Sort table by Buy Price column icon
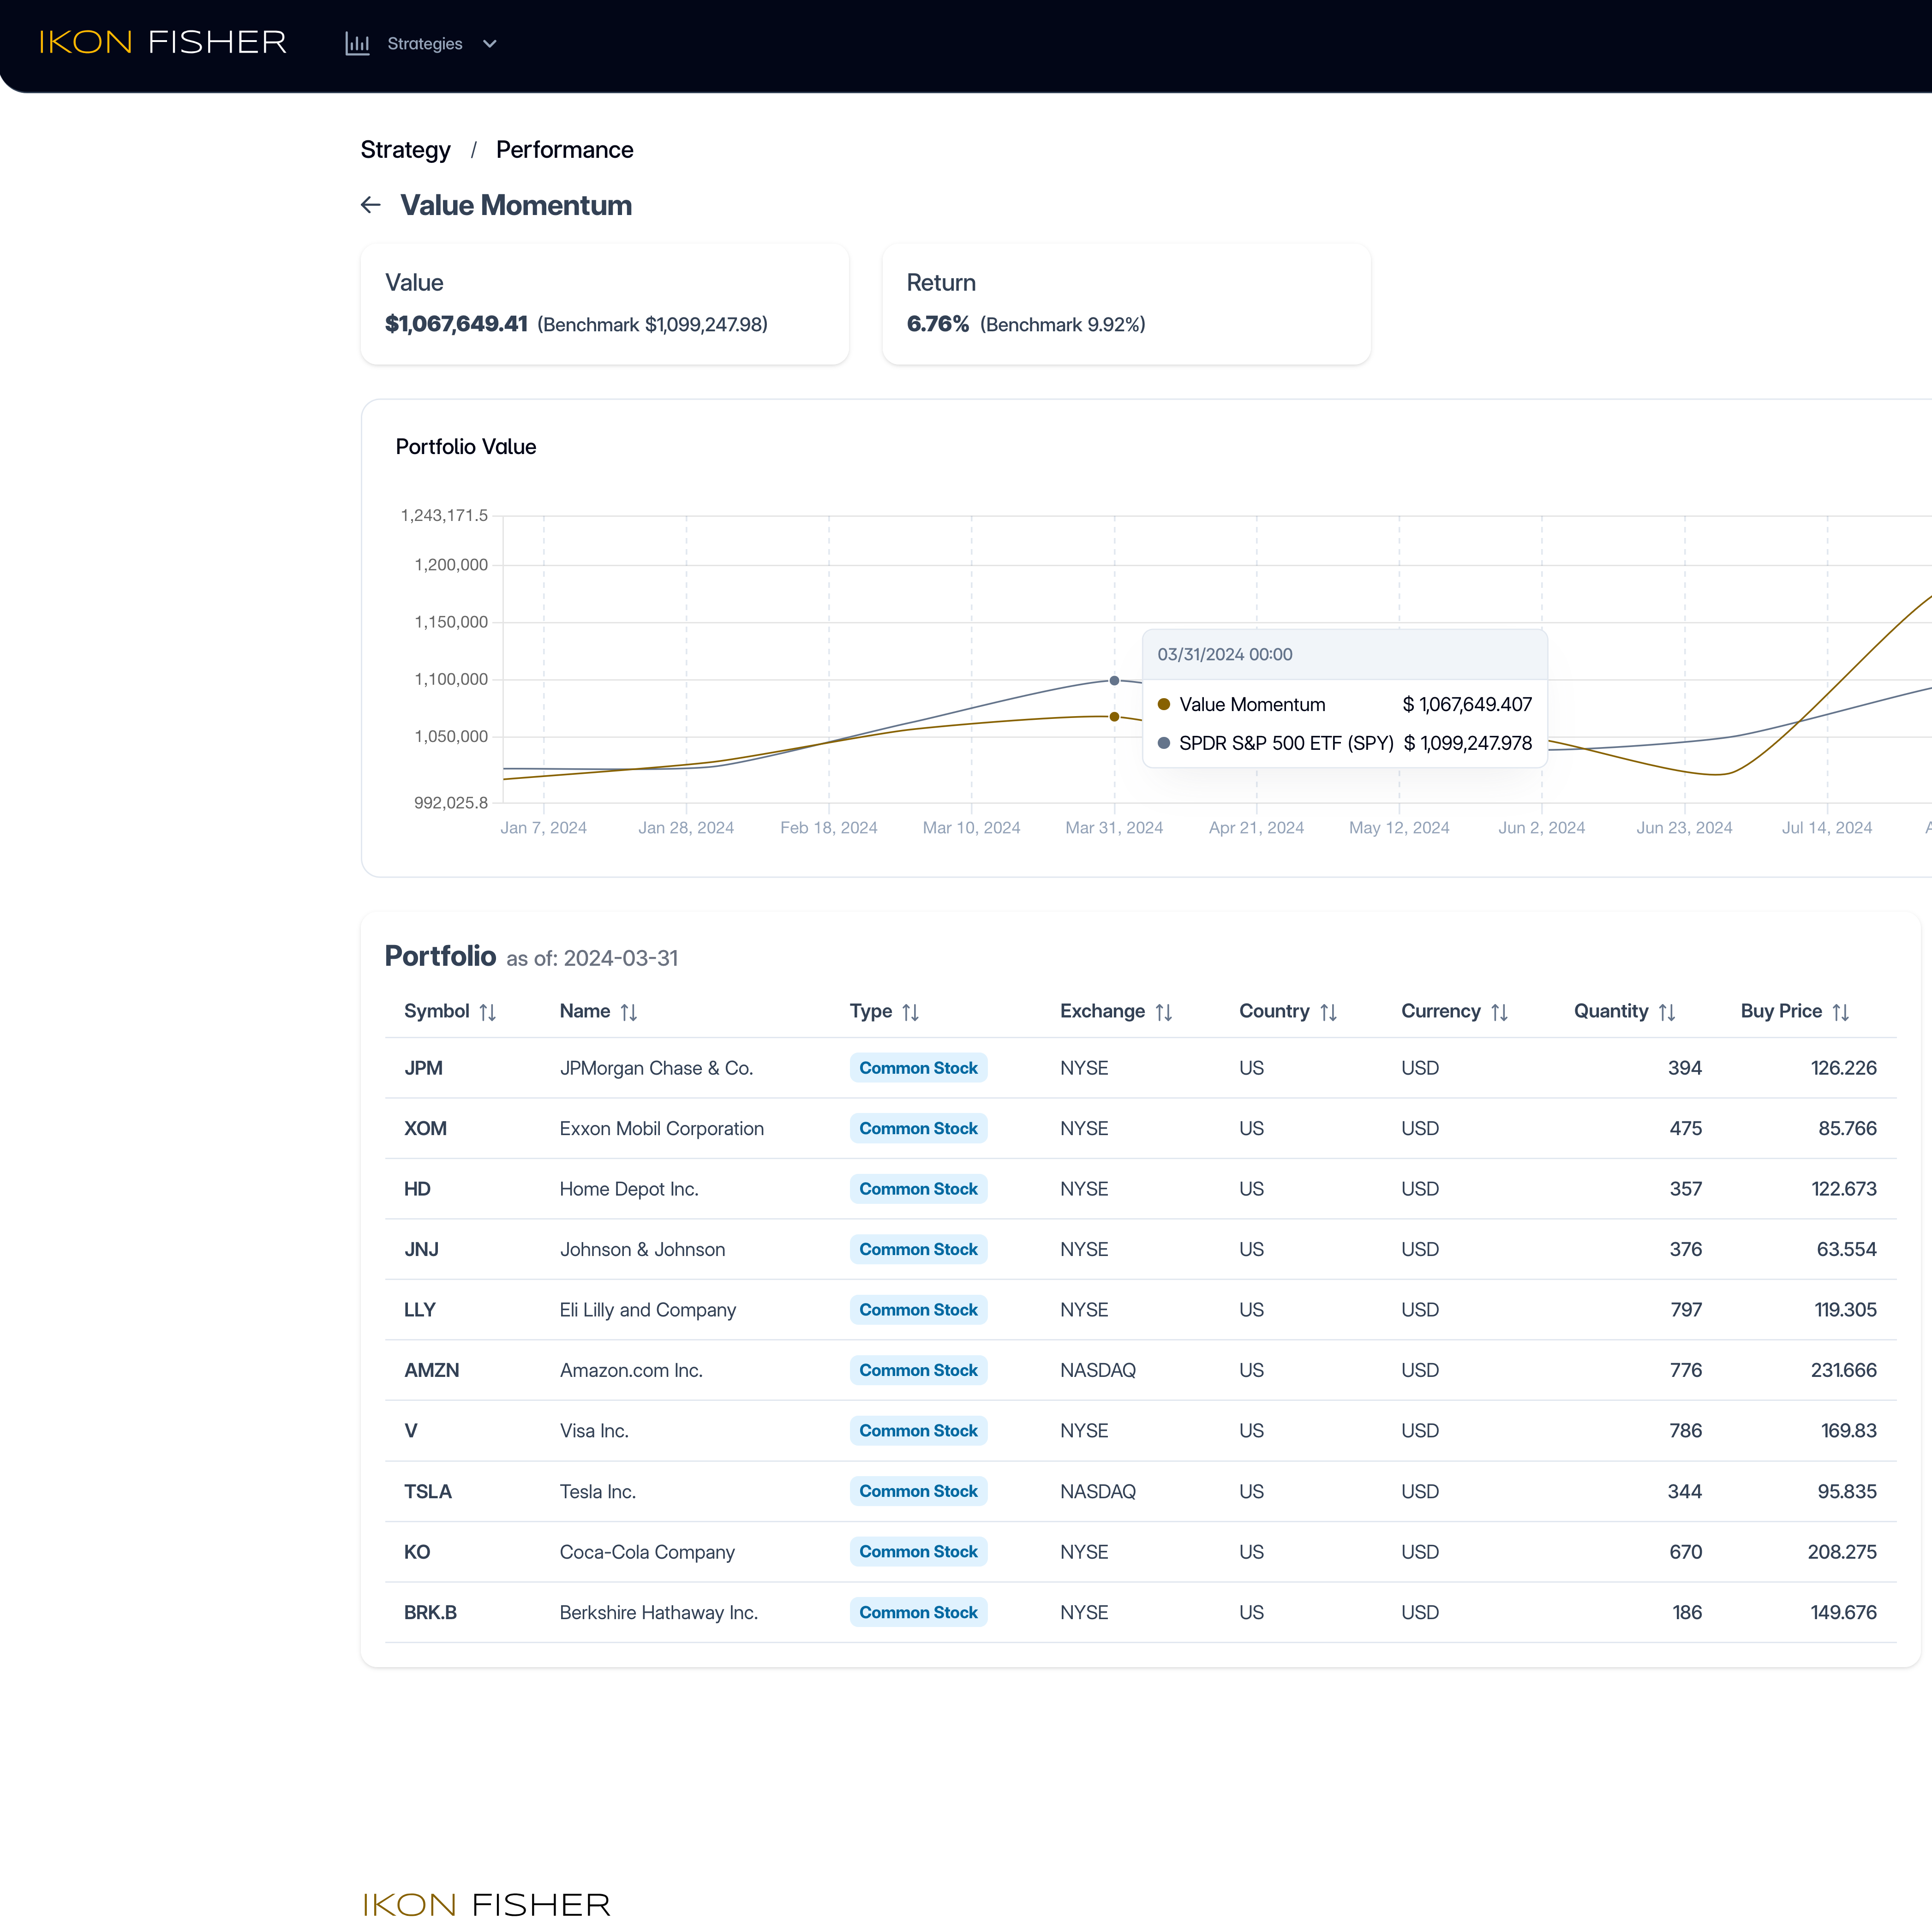The height and width of the screenshot is (1932, 1932). (x=1841, y=1012)
